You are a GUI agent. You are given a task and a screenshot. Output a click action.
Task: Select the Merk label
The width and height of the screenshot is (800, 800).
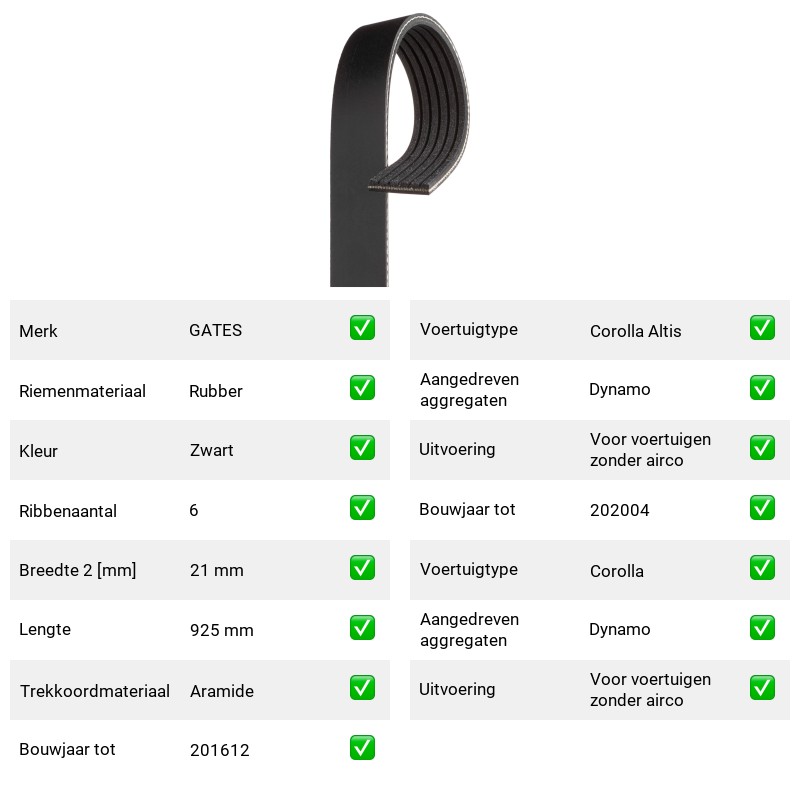tap(38, 331)
